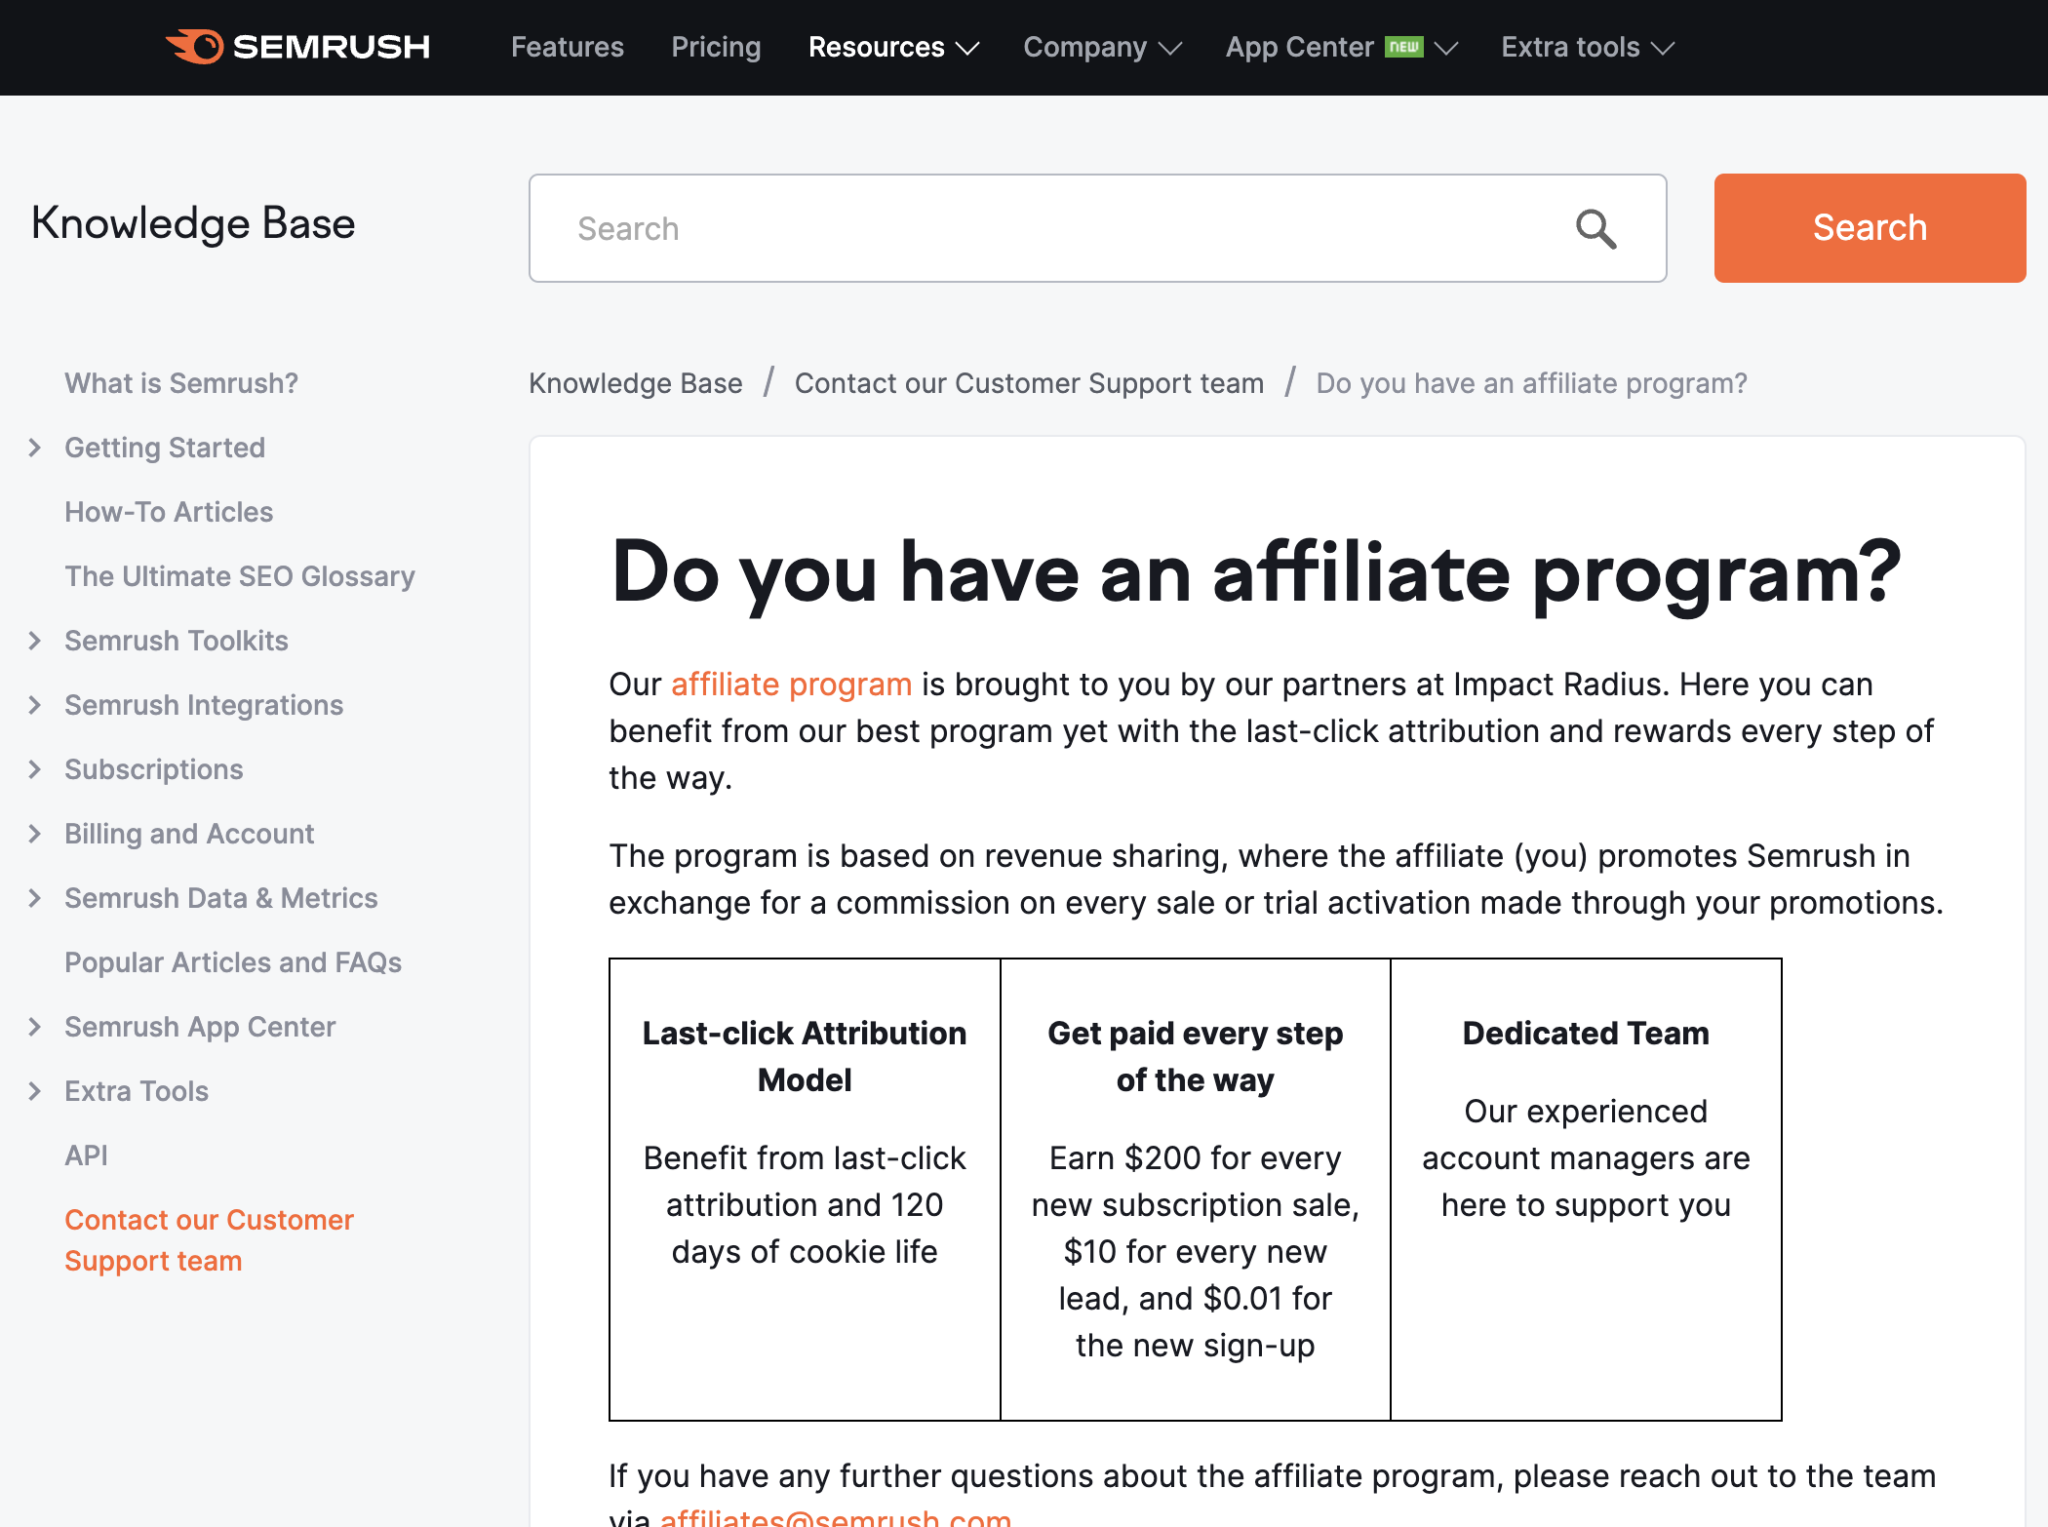Expand the Subscriptions chevron
Viewport: 2048px width, 1527px height.
coord(35,769)
